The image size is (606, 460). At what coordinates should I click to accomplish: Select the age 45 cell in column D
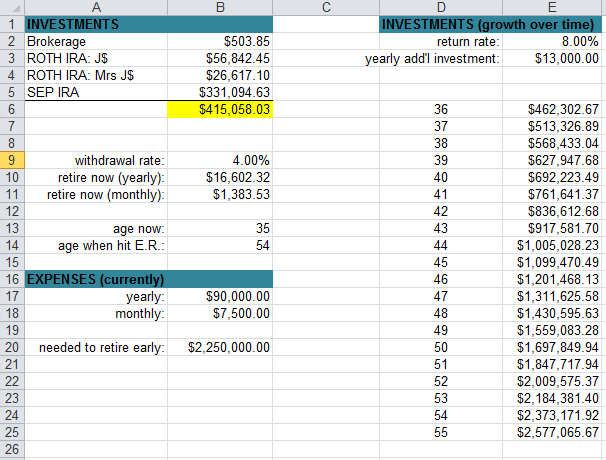[x=441, y=262]
